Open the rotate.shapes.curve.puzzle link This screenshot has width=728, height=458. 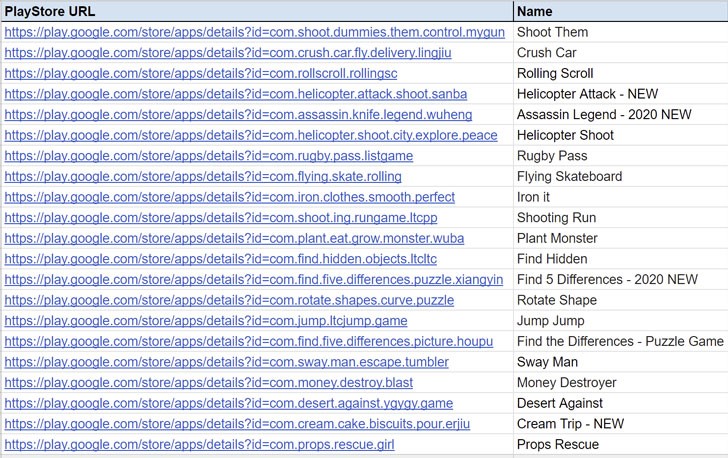coord(229,300)
